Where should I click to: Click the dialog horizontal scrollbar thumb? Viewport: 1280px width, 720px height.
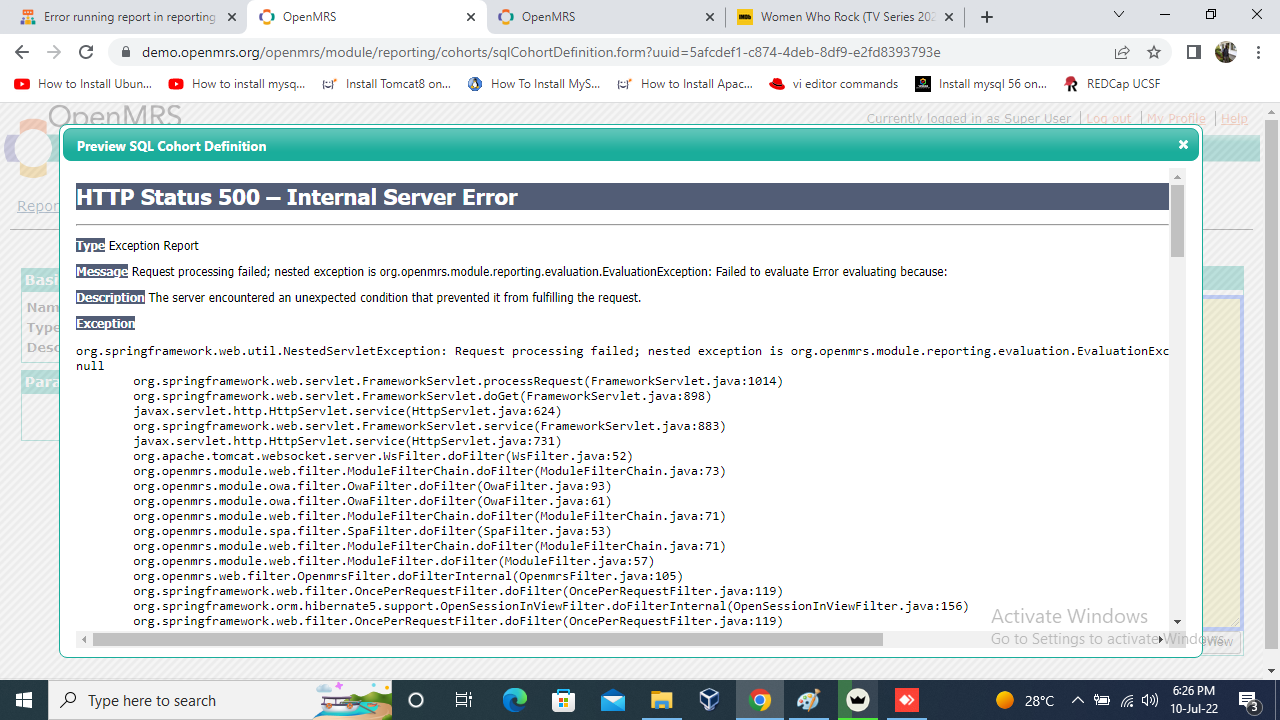pos(487,639)
